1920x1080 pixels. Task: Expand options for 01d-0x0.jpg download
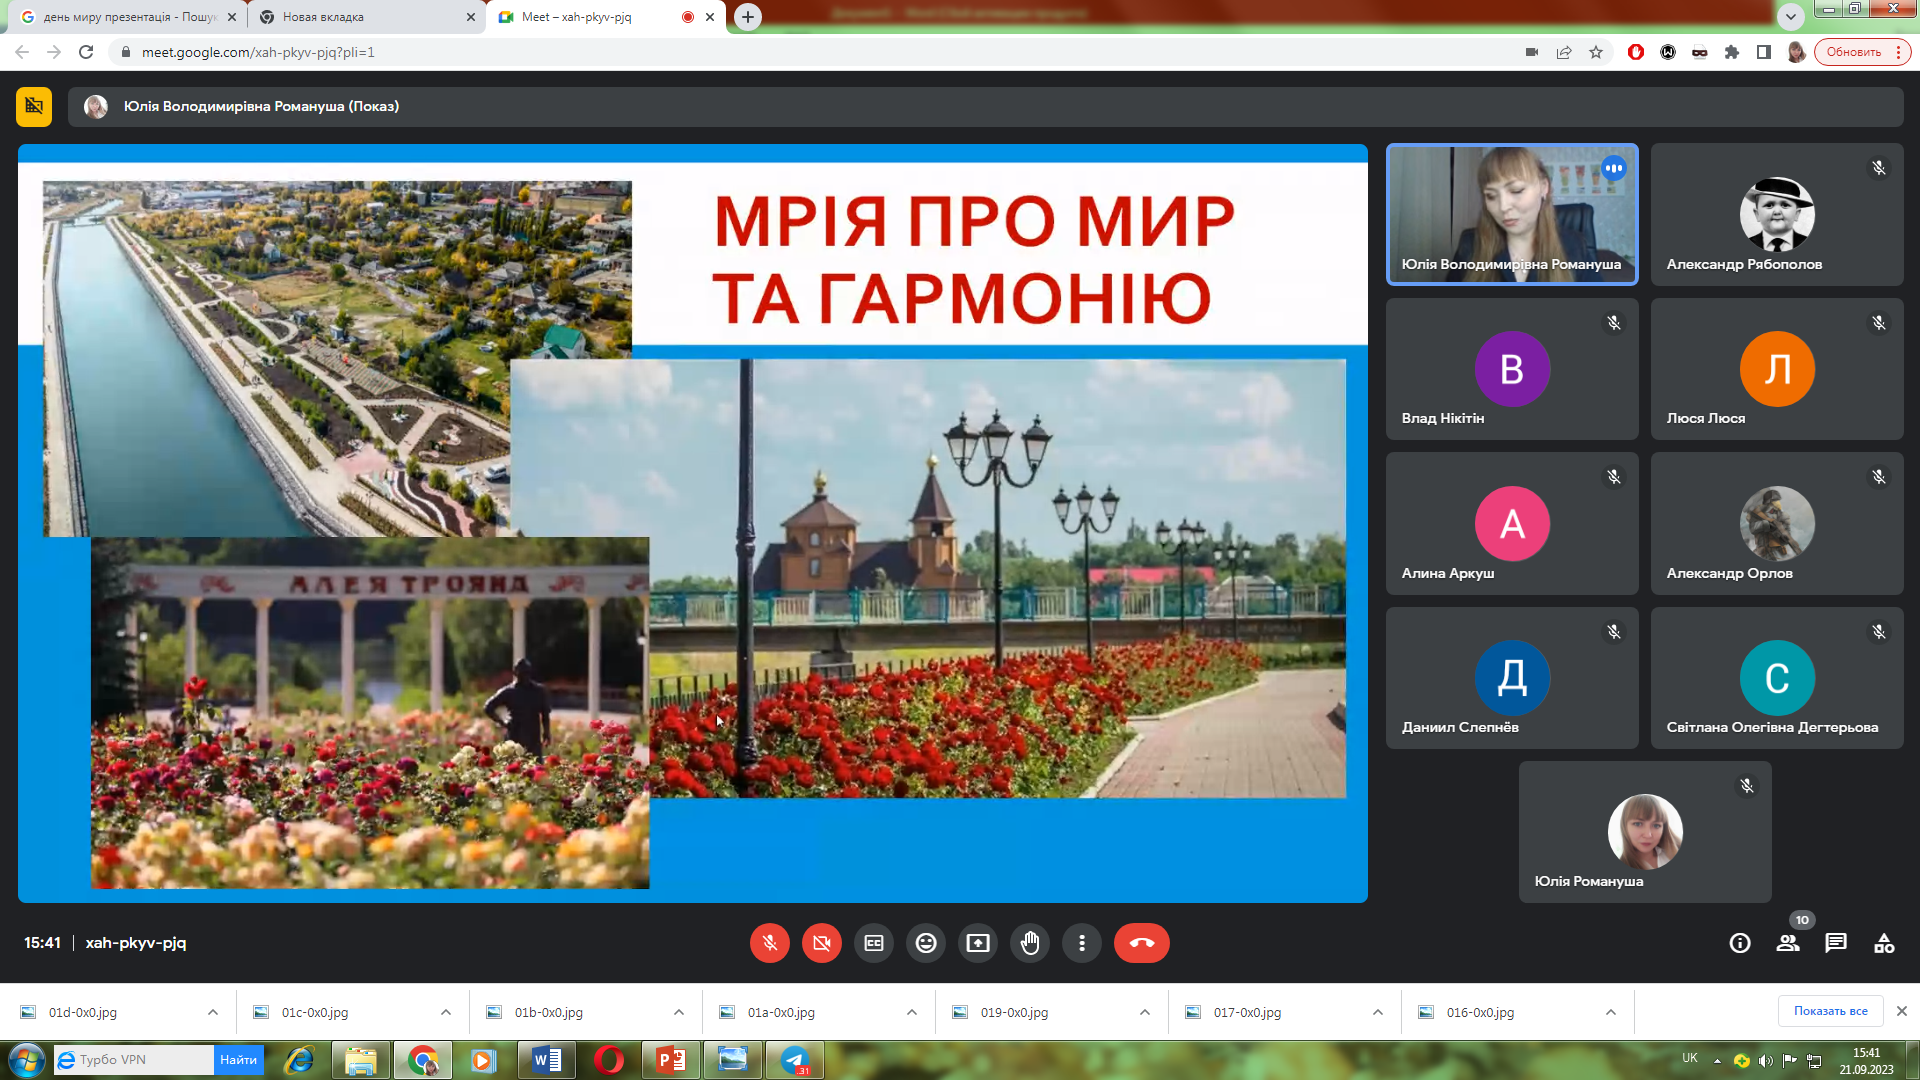point(213,1012)
